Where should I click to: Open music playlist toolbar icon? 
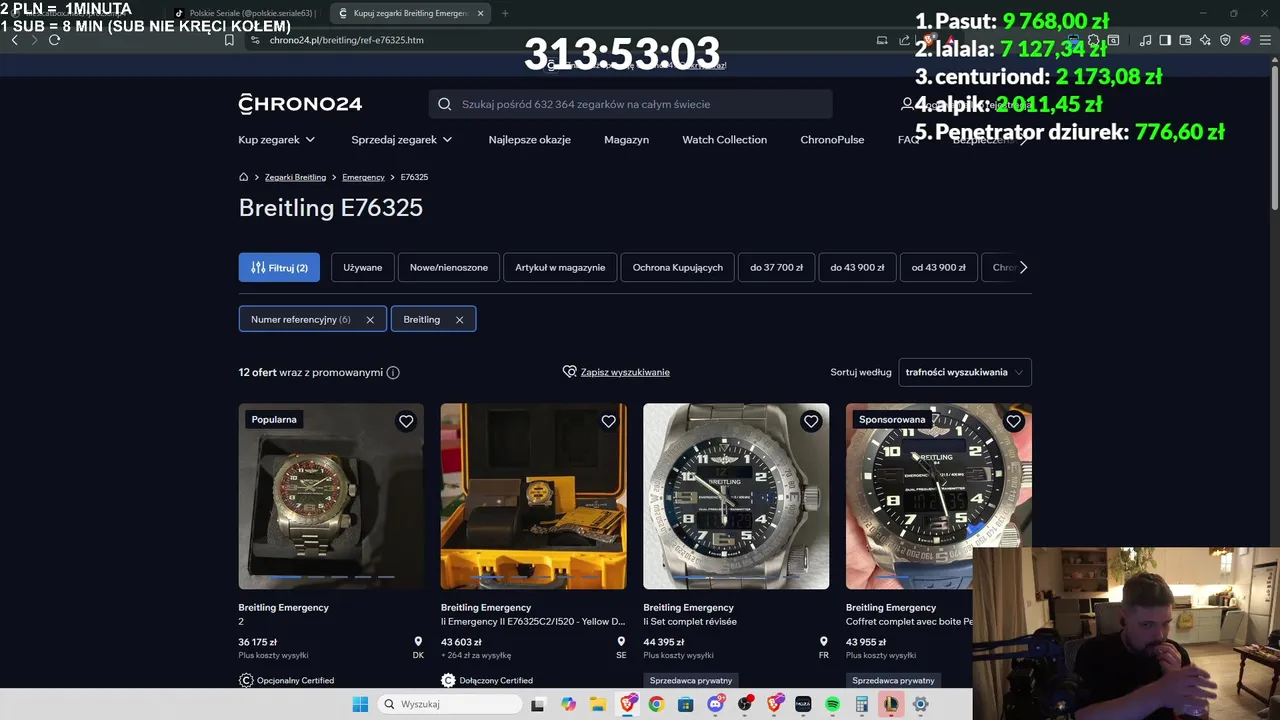[1145, 40]
